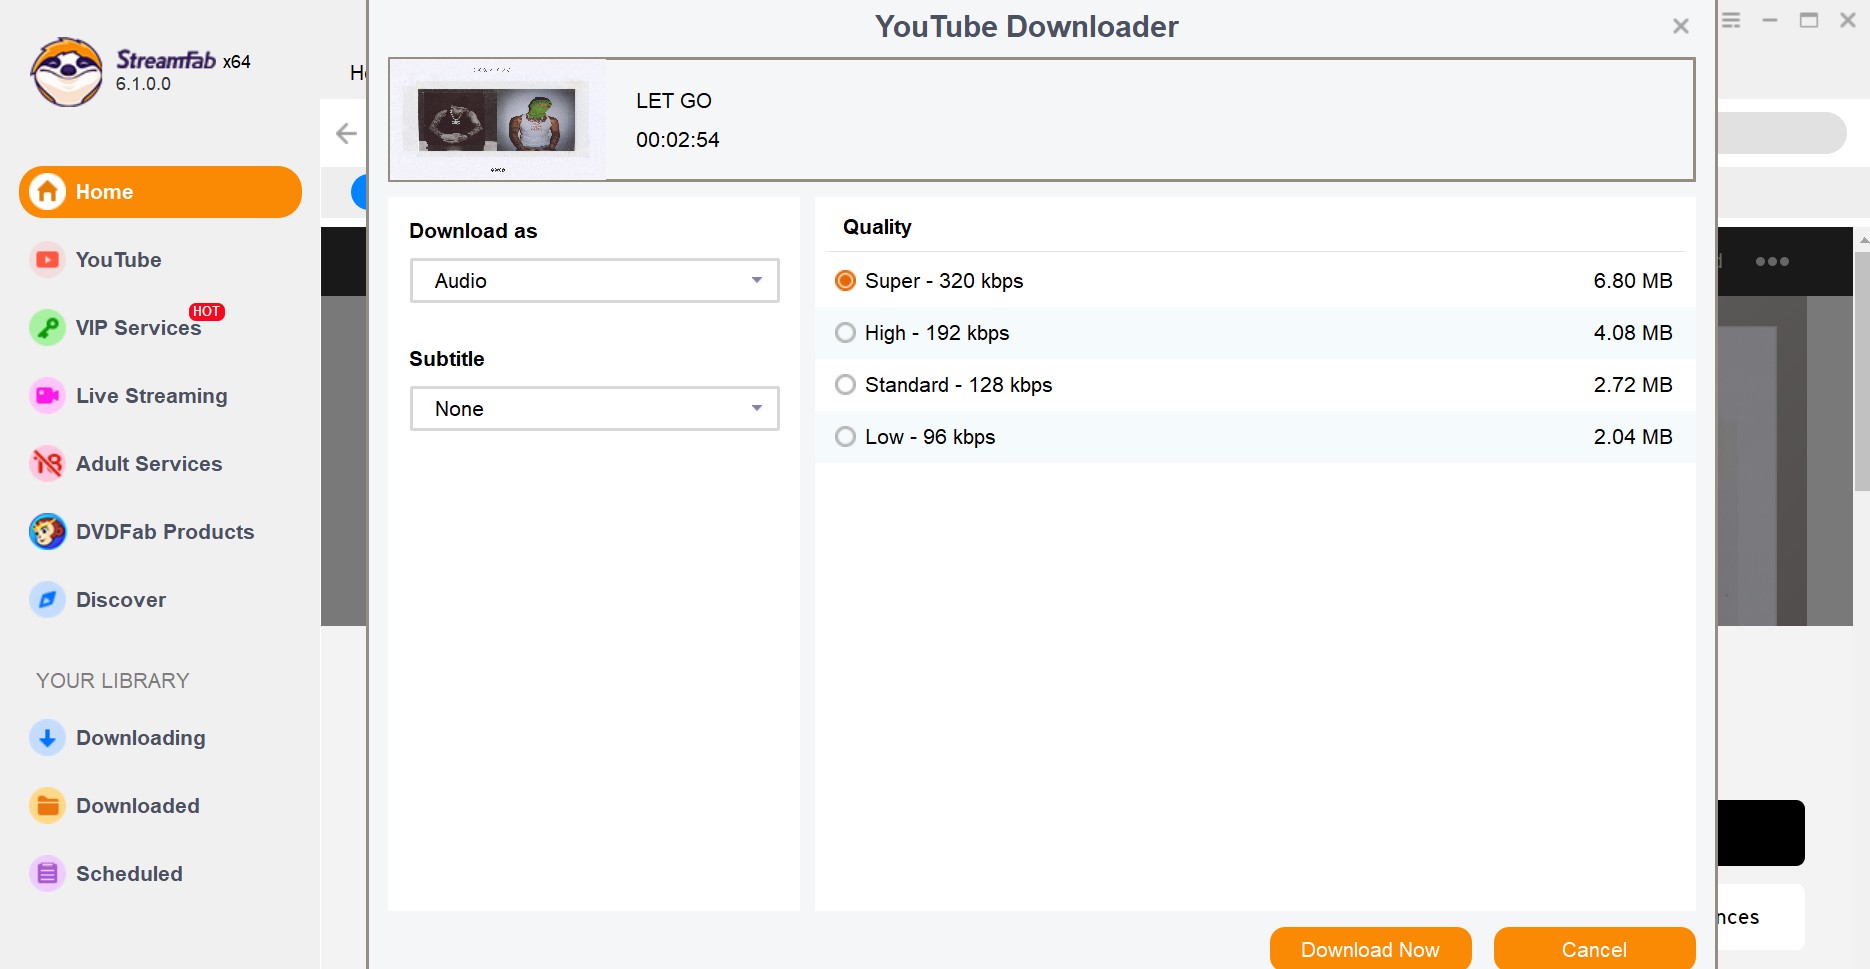Image resolution: width=1870 pixels, height=969 pixels.
Task: Open the Scheduled library label
Action: click(x=129, y=874)
